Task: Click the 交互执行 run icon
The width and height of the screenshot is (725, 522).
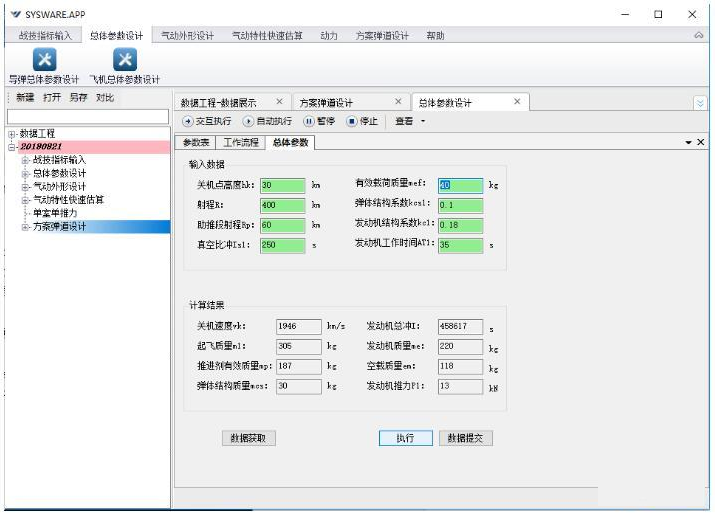Action: point(188,121)
